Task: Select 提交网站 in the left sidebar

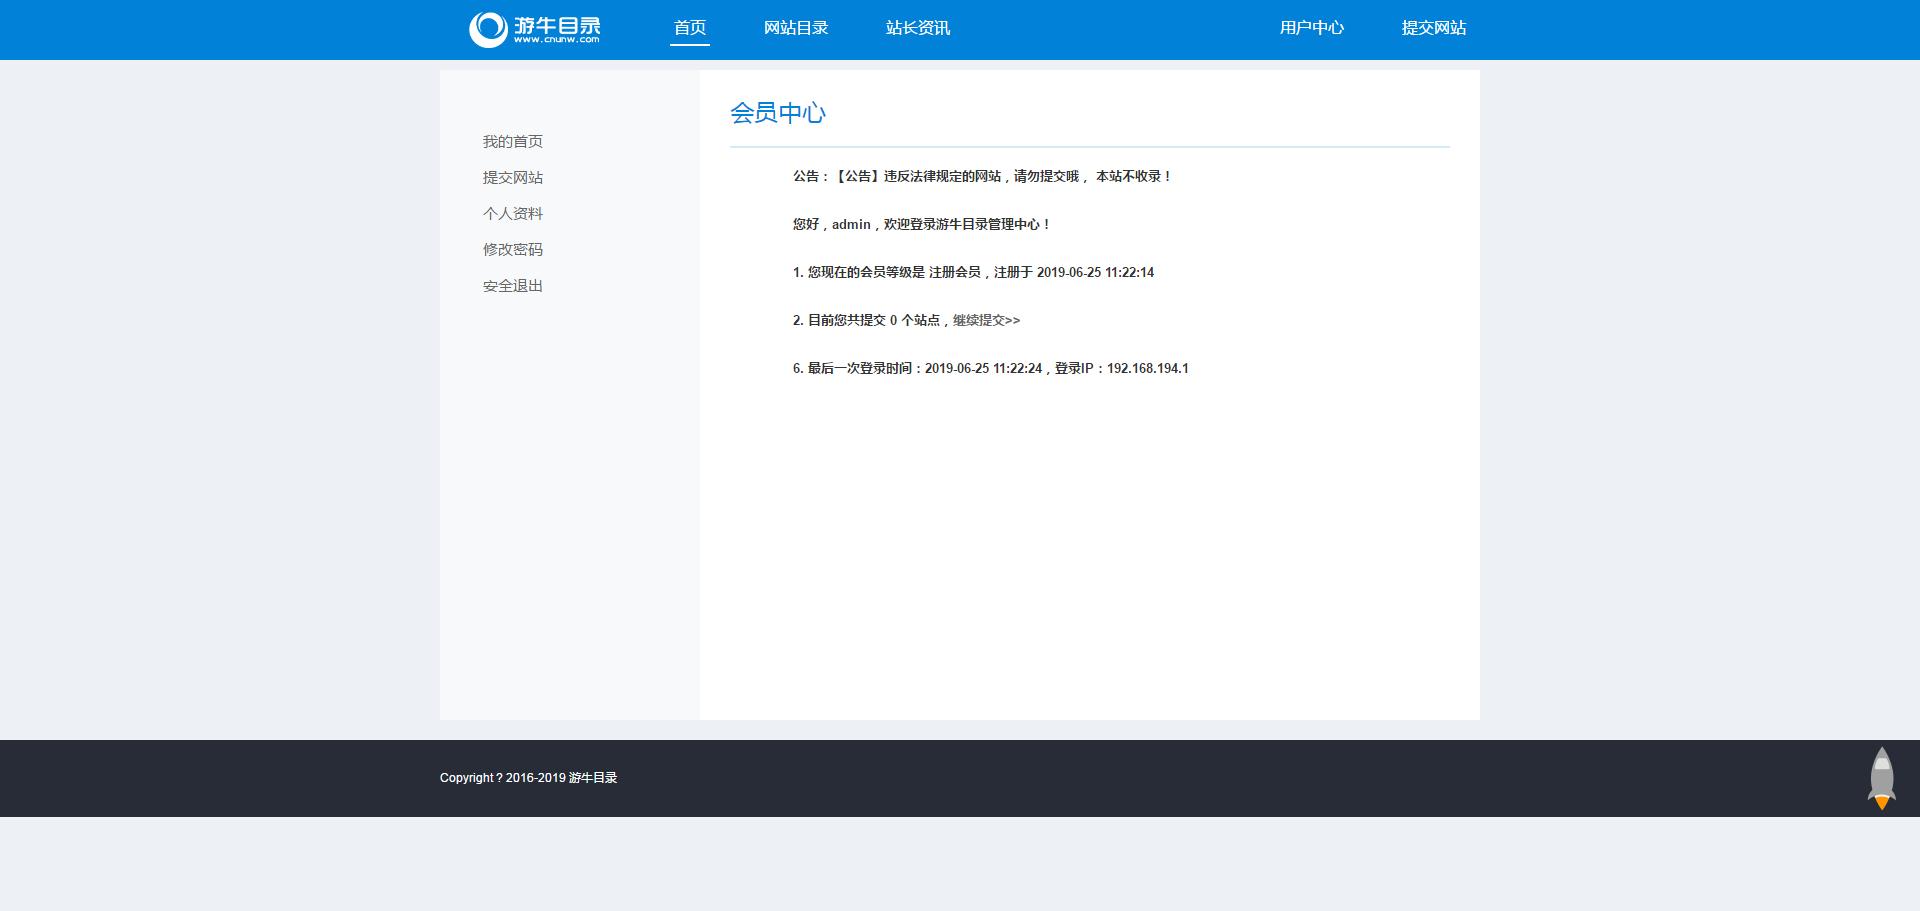Action: pos(512,178)
